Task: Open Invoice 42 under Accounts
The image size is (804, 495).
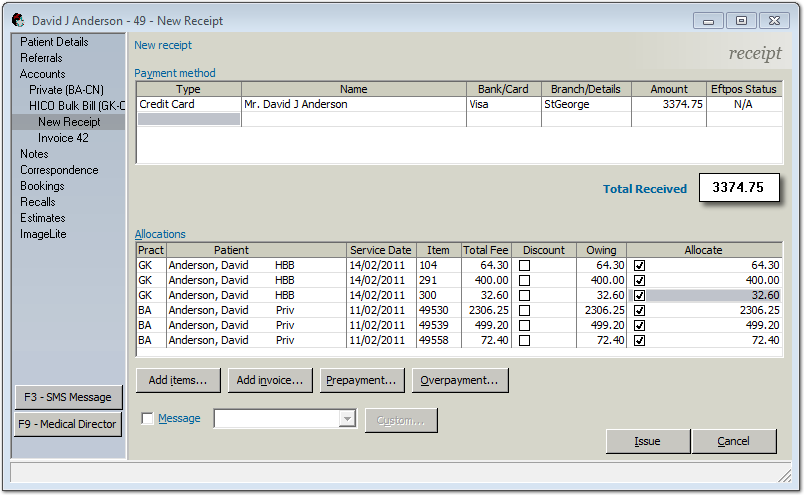Action: (x=63, y=138)
